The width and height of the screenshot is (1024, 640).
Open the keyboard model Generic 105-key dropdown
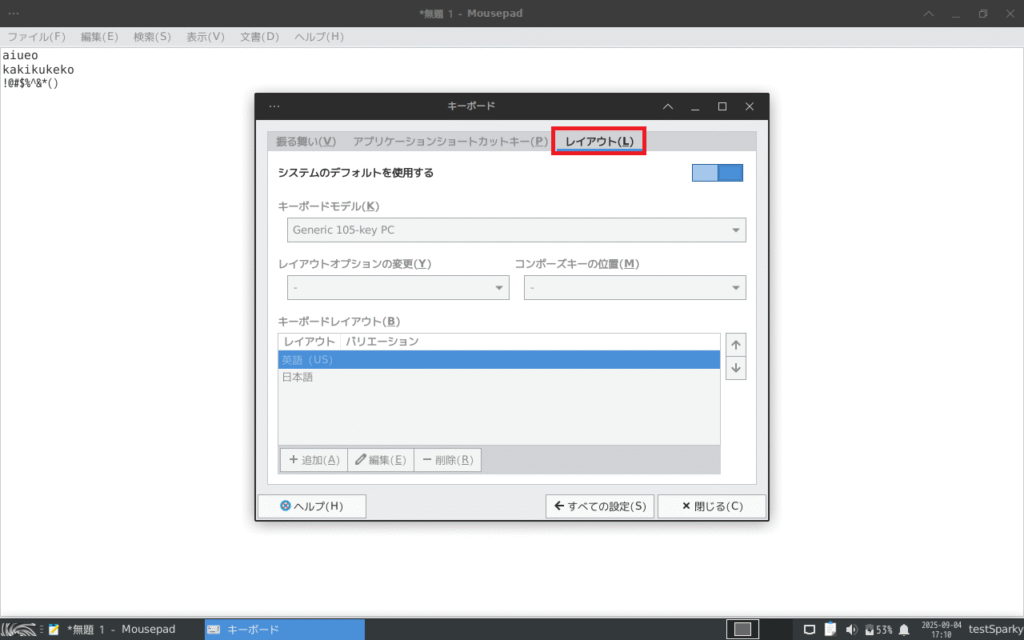point(516,230)
